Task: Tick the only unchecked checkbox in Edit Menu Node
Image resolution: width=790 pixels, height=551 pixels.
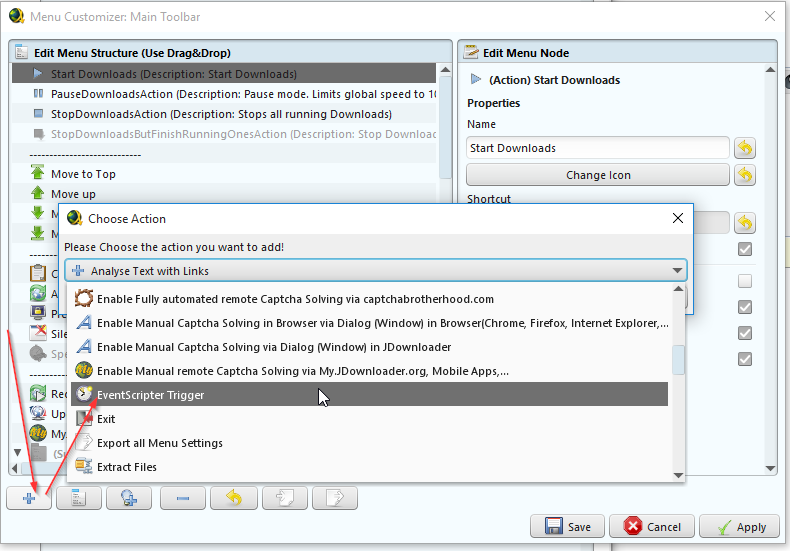Action: point(745,281)
